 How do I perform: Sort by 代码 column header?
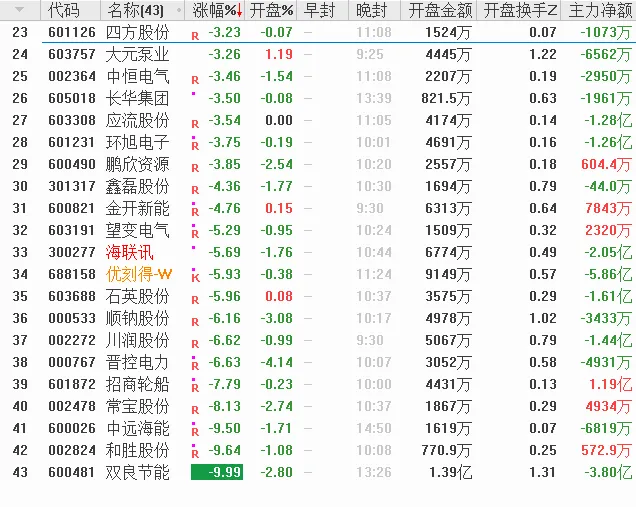64,10
